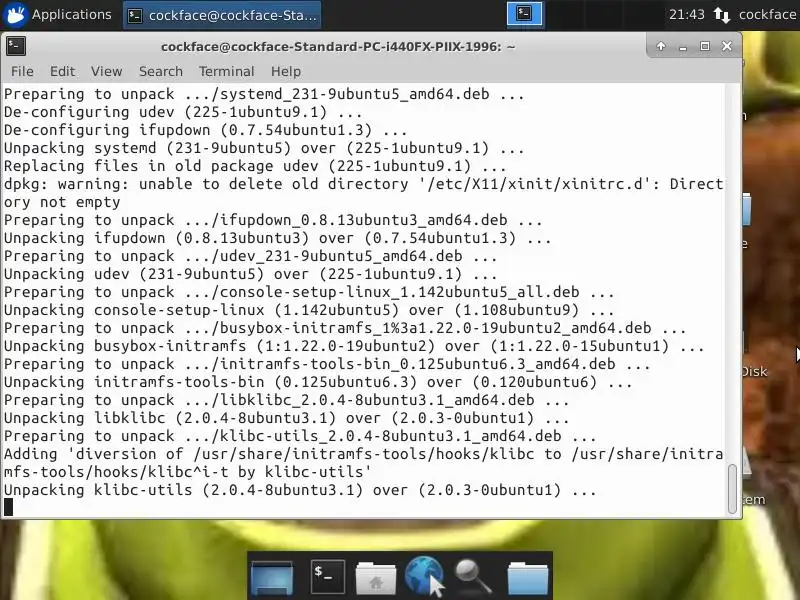Click the clock showing 21:43
Screen dimensions: 800x600
click(686, 14)
